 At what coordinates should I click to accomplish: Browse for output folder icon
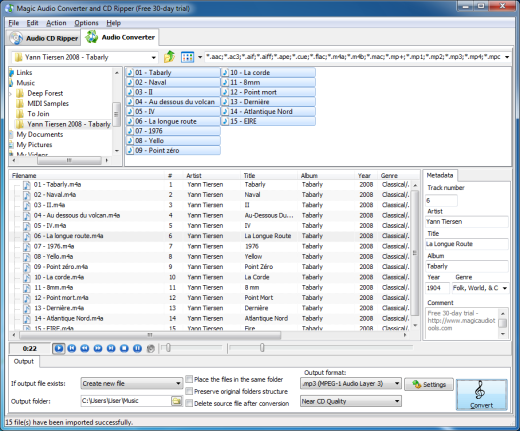pos(176,401)
